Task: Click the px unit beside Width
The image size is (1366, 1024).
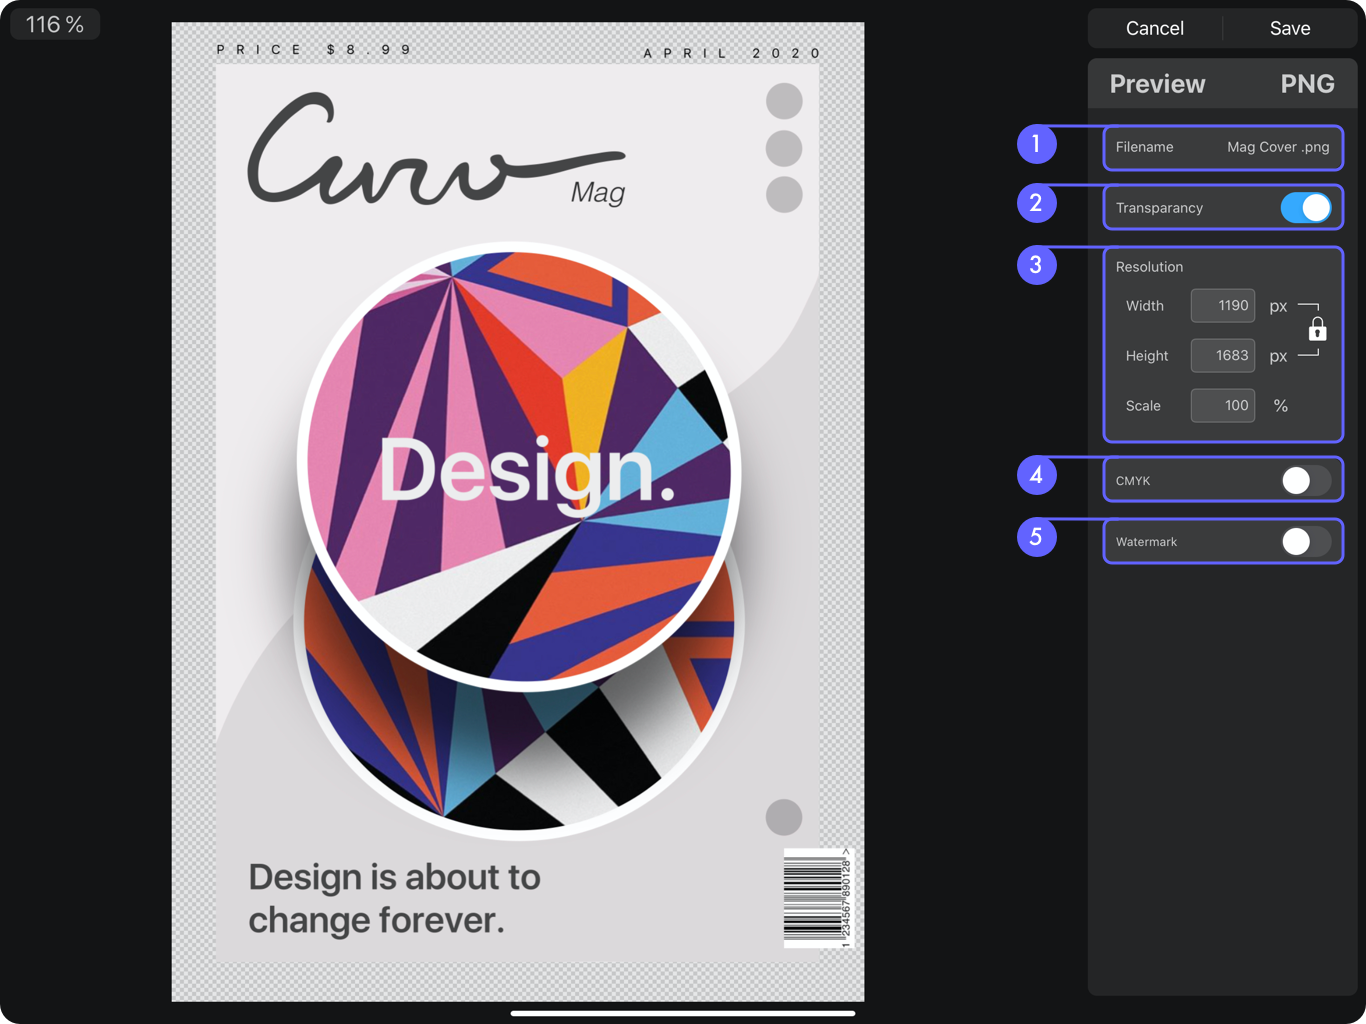Action: (1278, 307)
